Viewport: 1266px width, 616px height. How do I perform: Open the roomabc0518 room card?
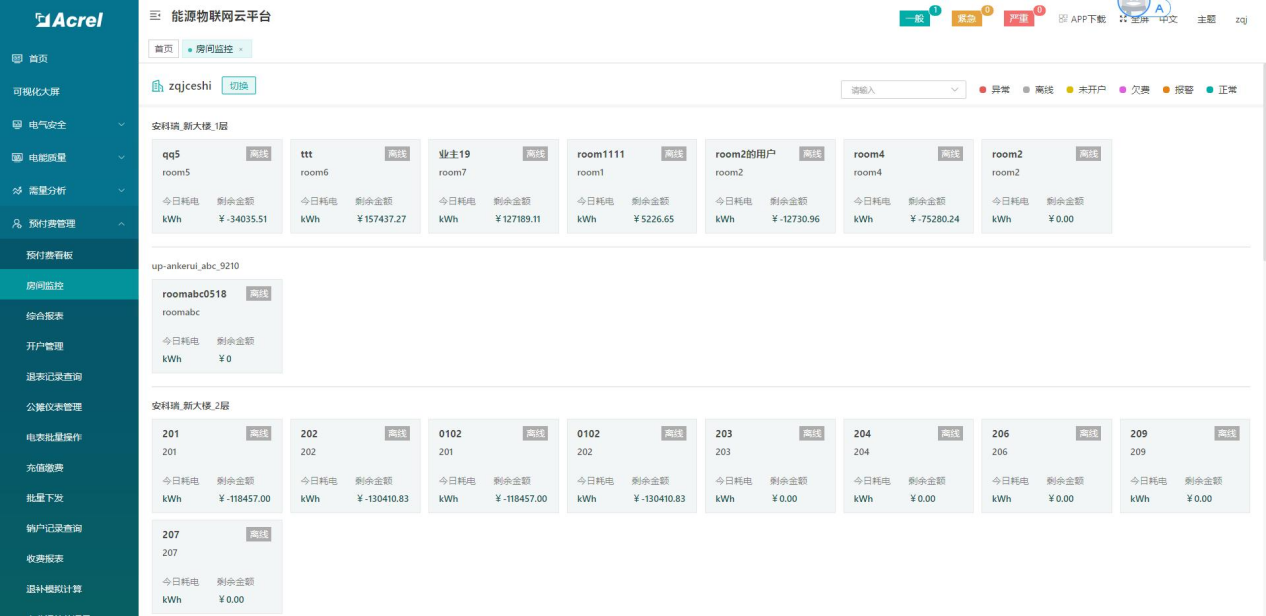coord(217,326)
